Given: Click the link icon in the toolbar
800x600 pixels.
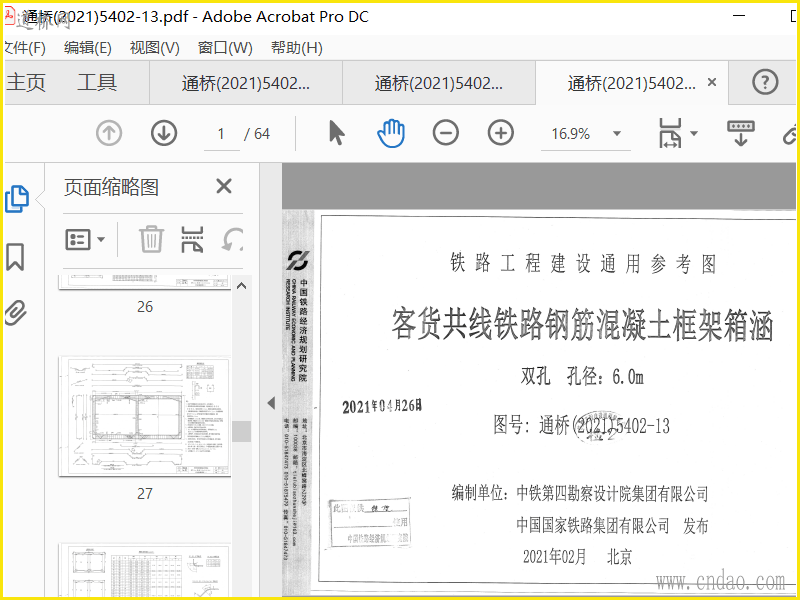Looking at the screenshot, I should pyautogui.click(x=790, y=134).
